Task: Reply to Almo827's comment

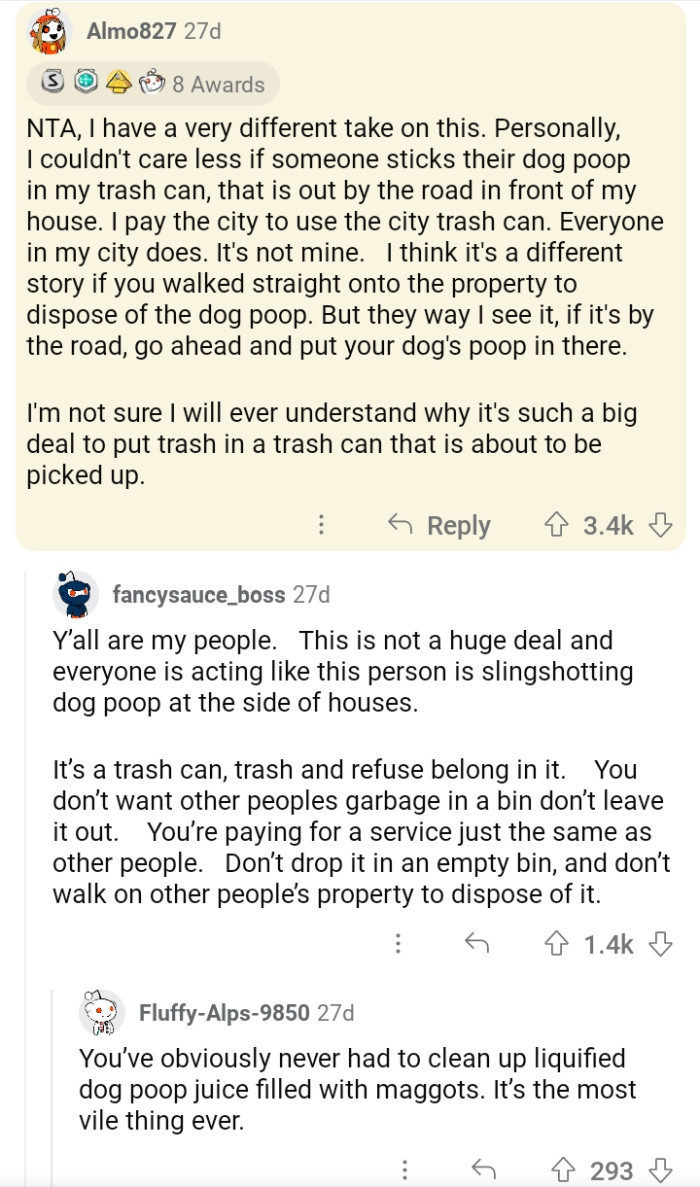Action: tap(439, 525)
